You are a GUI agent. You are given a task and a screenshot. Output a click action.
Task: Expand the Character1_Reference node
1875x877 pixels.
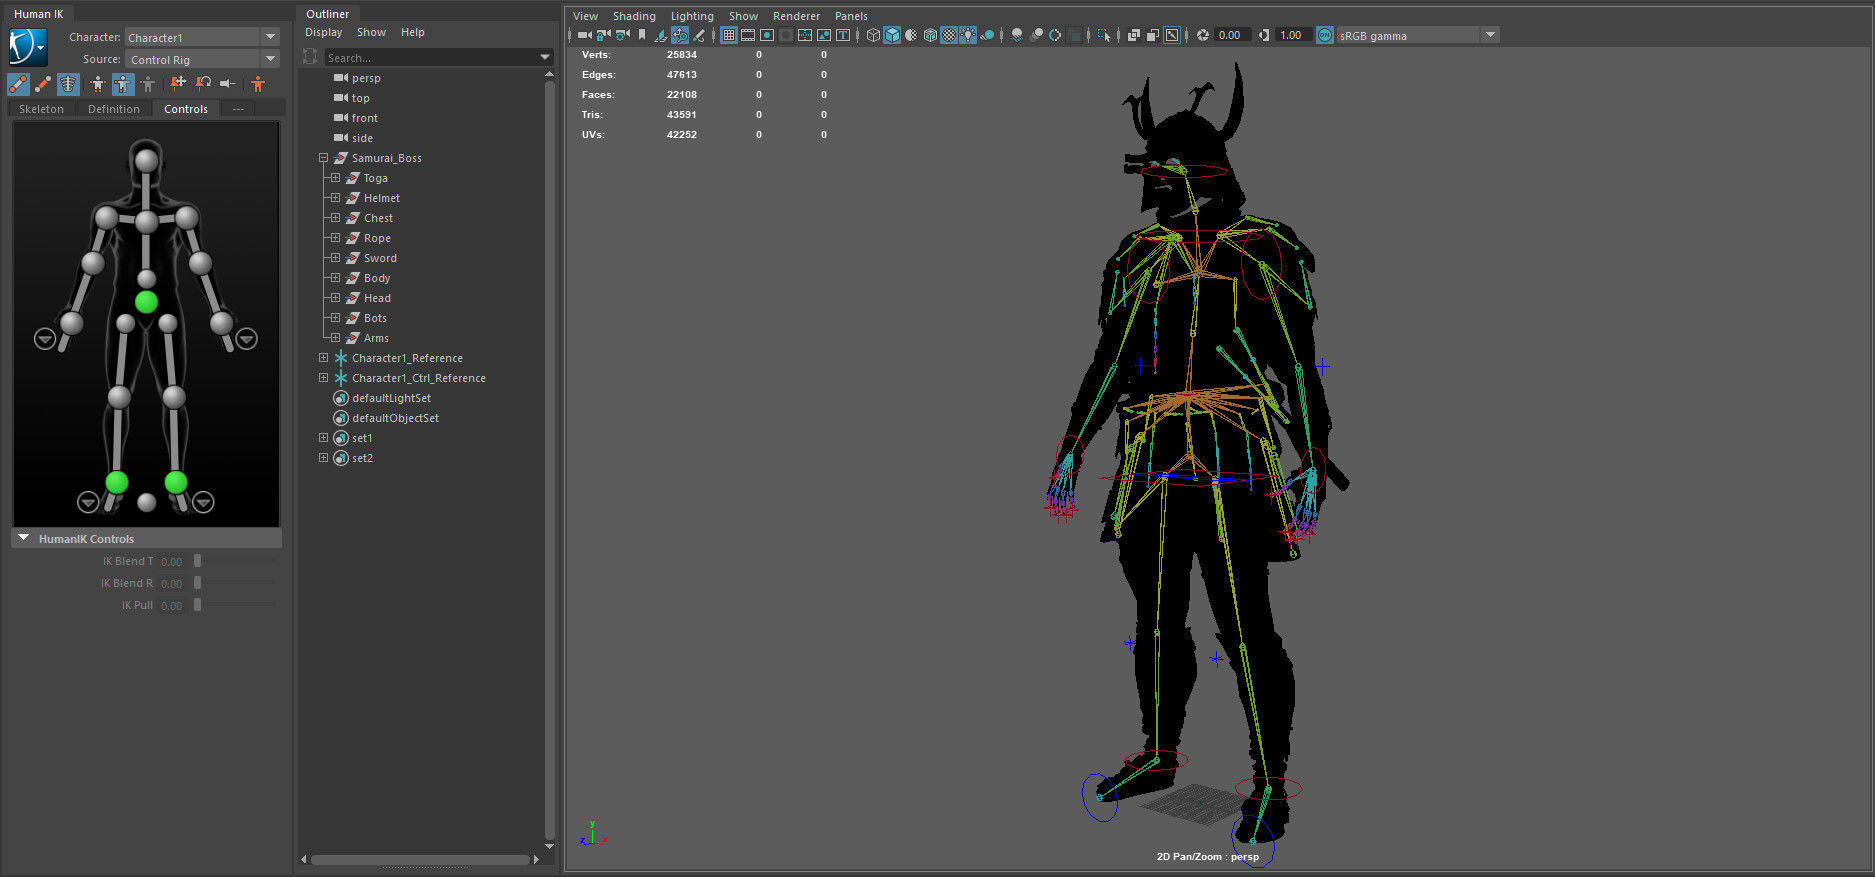point(323,358)
